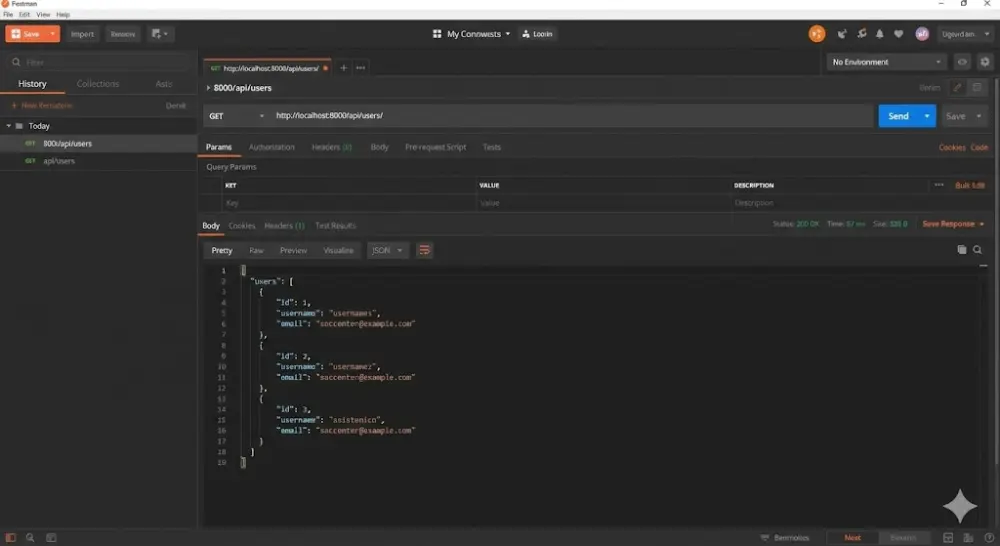
Task: Open the Cookies link
Action: click(952, 147)
